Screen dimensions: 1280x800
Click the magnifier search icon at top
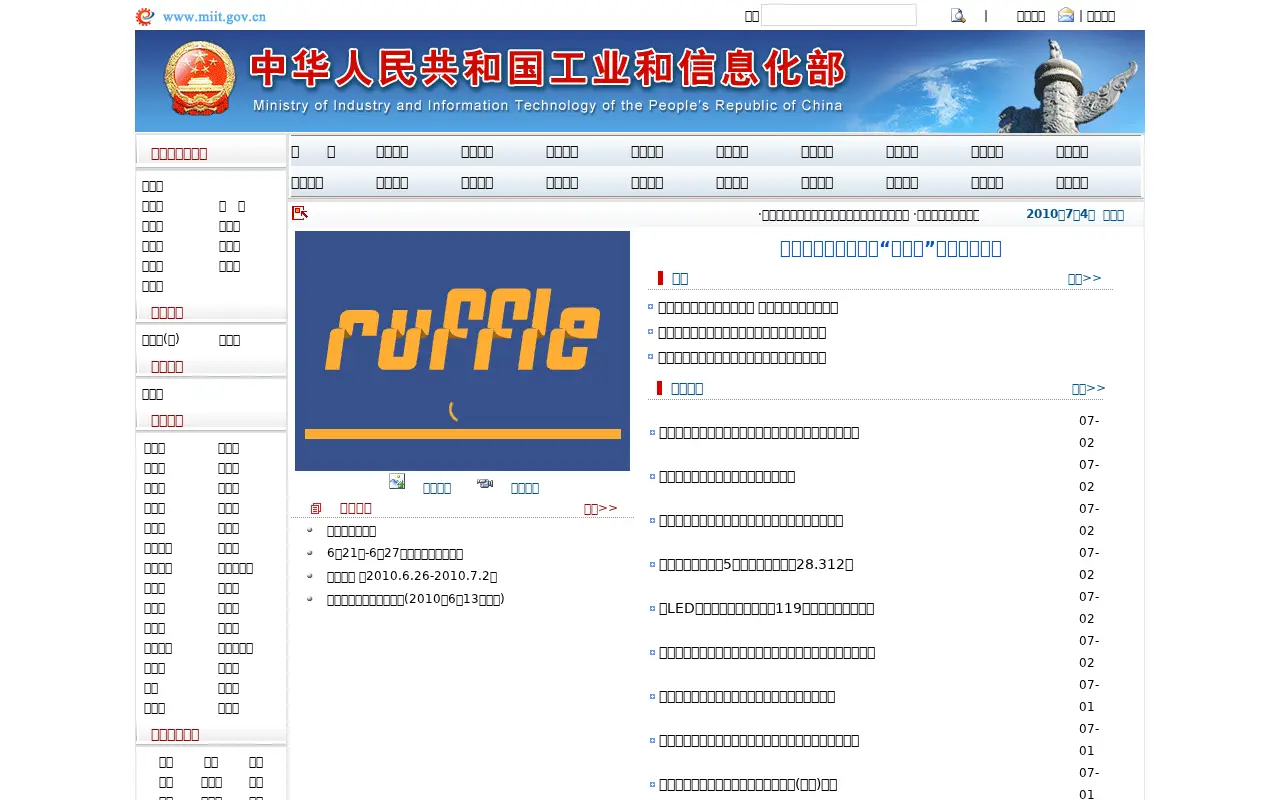958,15
